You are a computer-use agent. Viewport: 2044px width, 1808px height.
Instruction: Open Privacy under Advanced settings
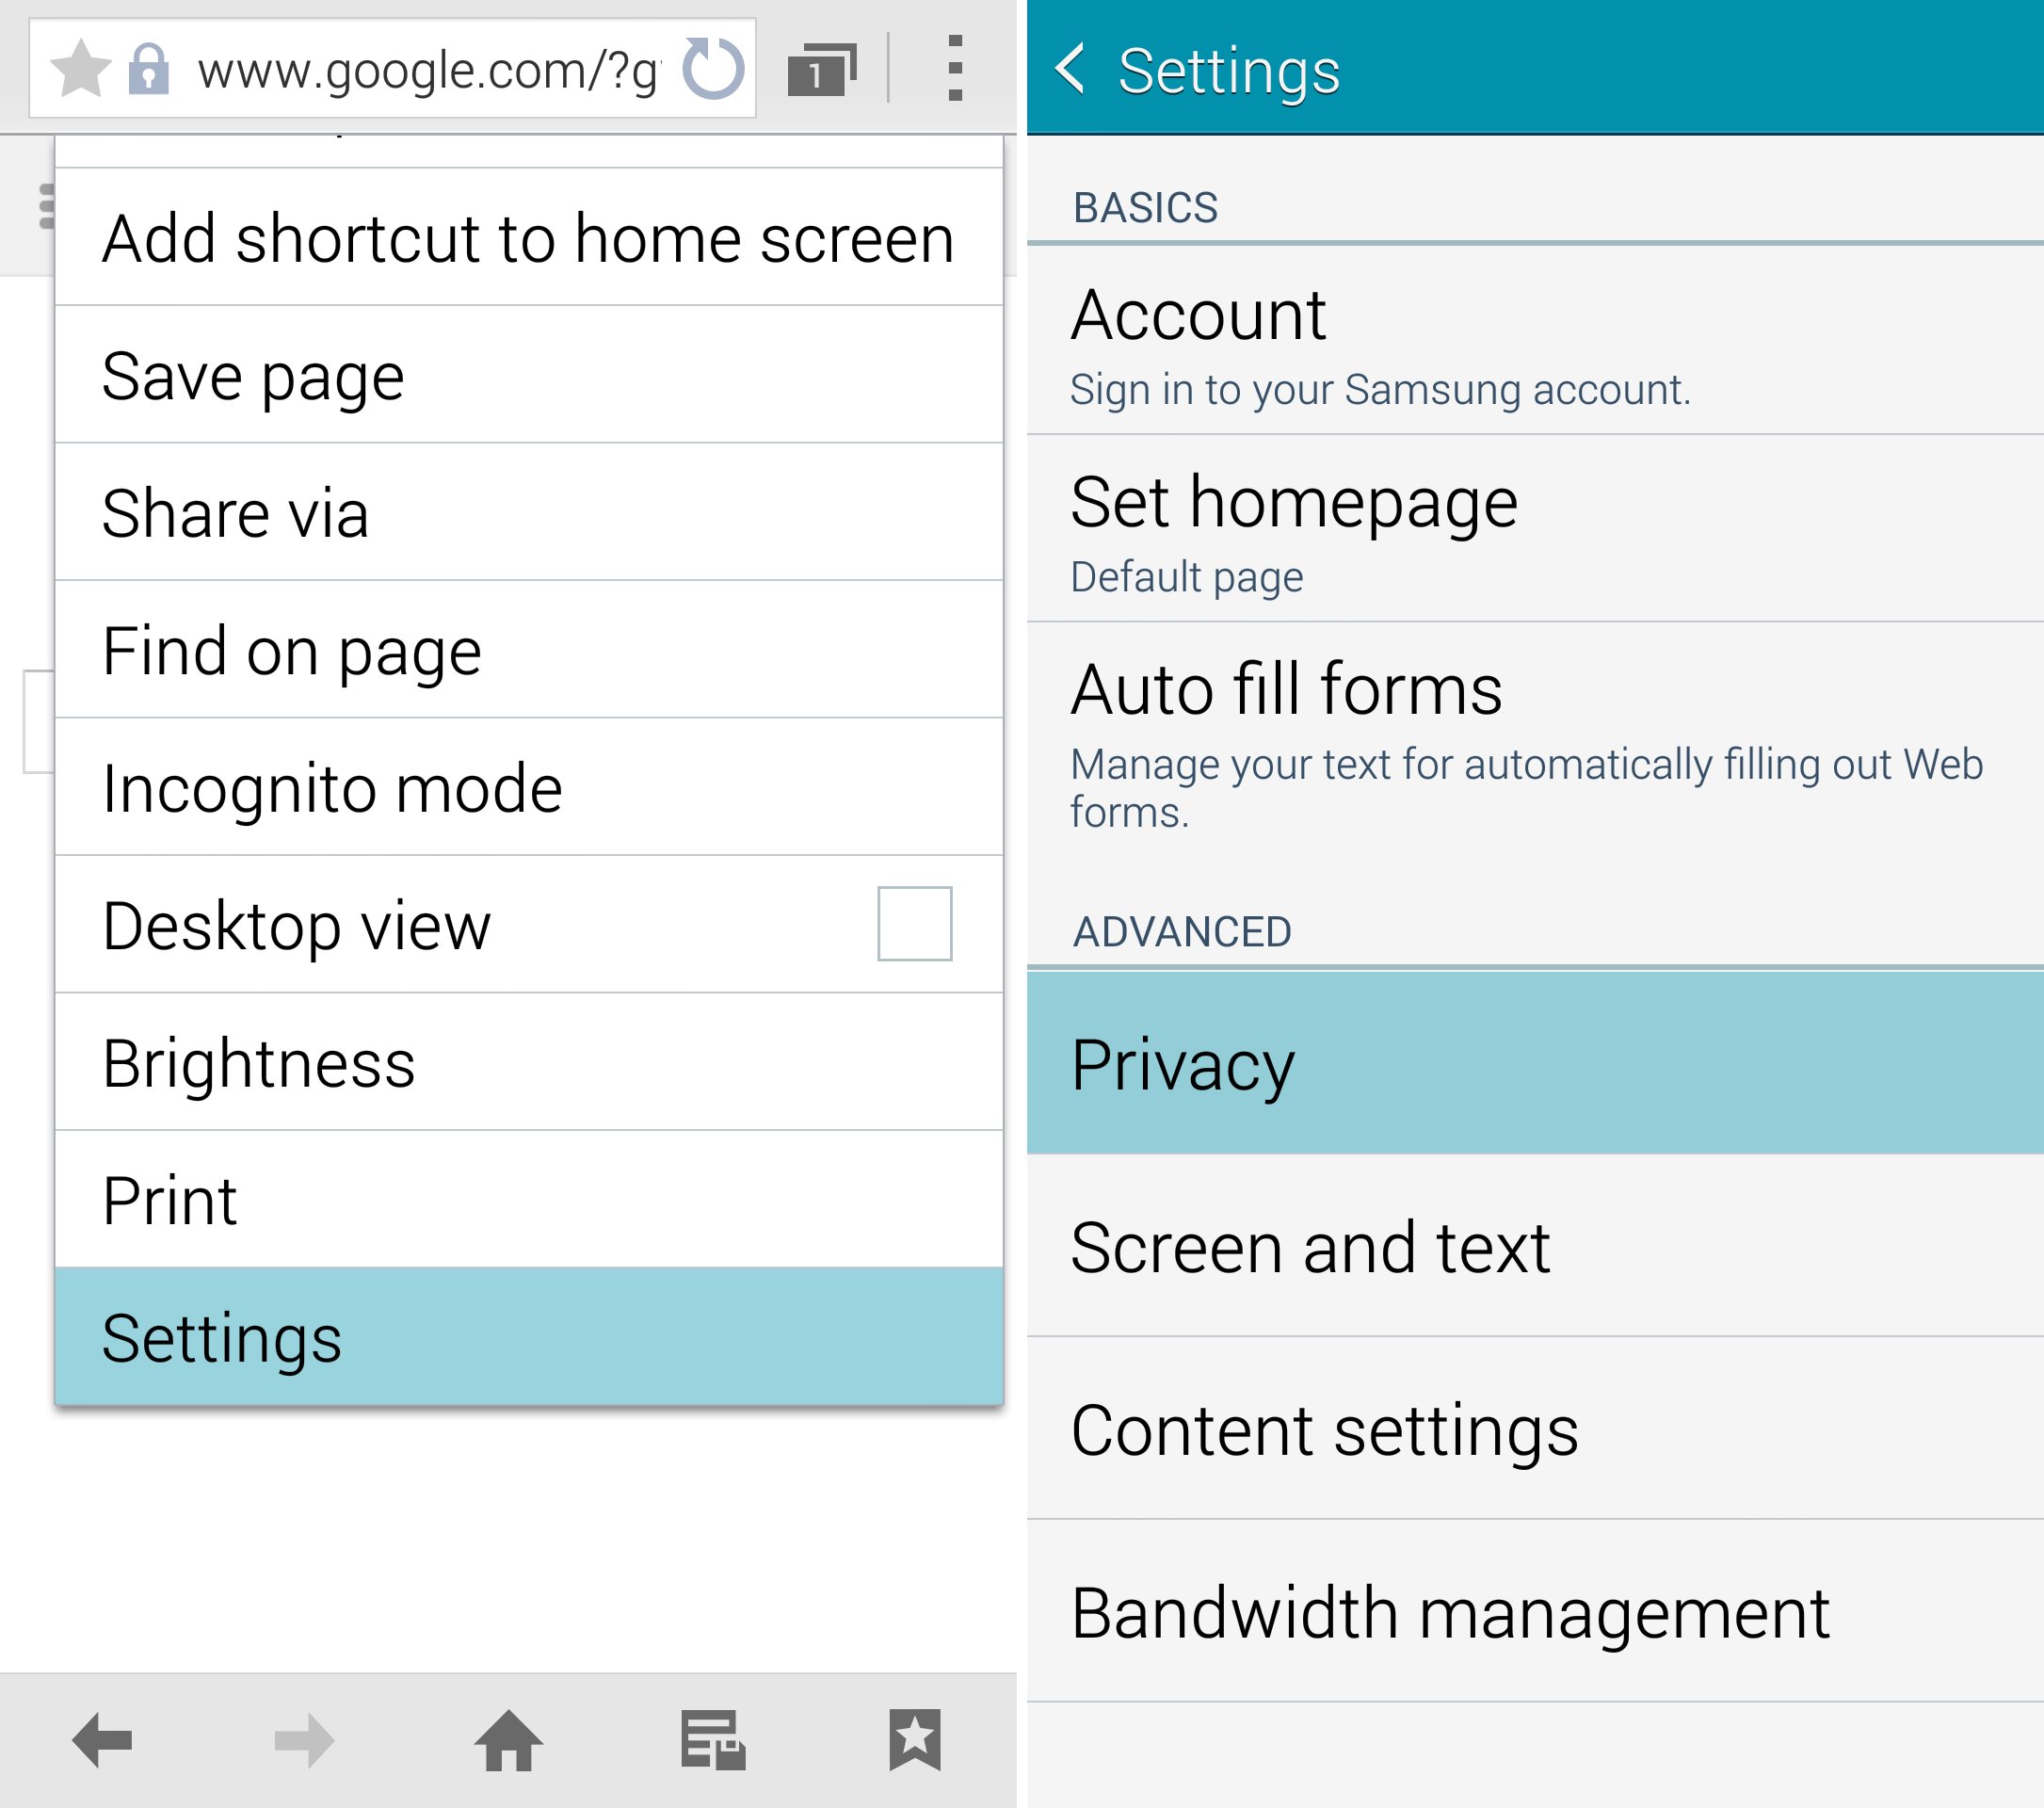1535,1062
